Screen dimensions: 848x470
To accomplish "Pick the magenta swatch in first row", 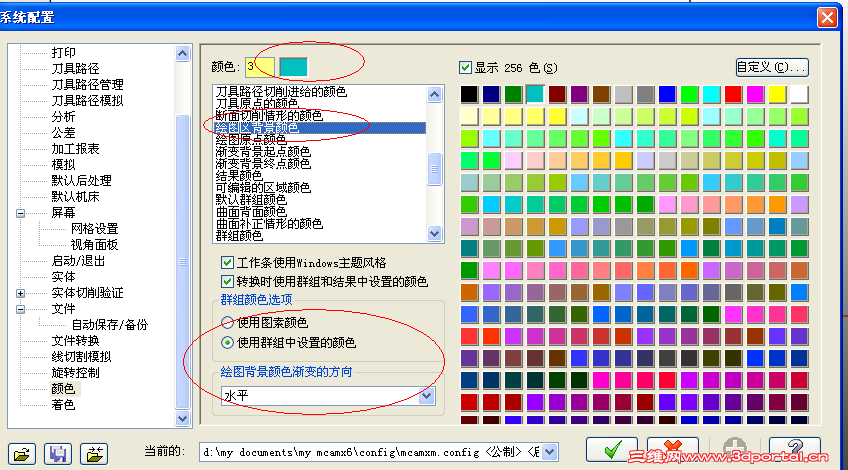I will [755, 94].
